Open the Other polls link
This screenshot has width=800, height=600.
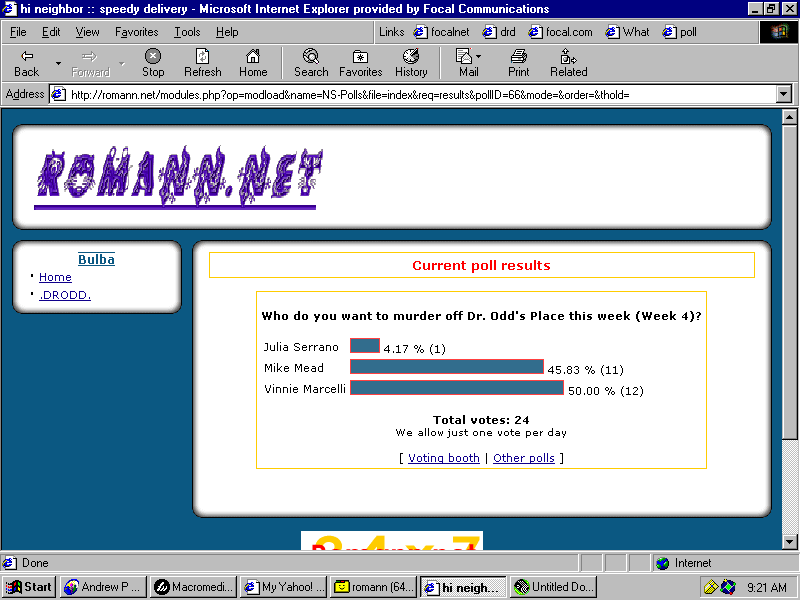523,458
